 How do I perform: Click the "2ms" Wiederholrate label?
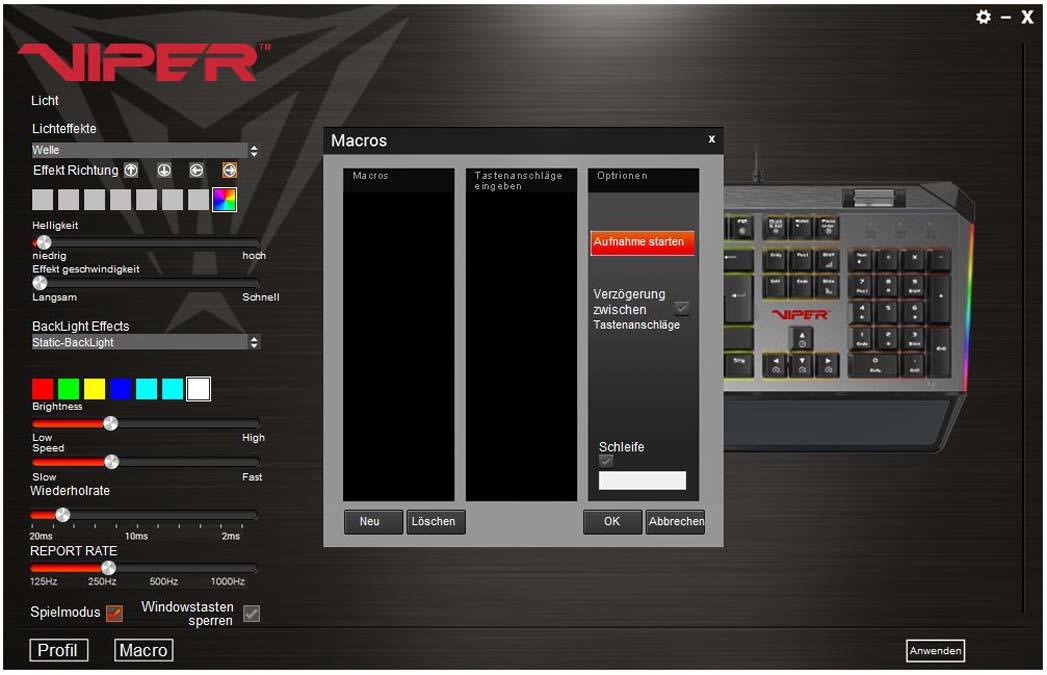coord(231,537)
